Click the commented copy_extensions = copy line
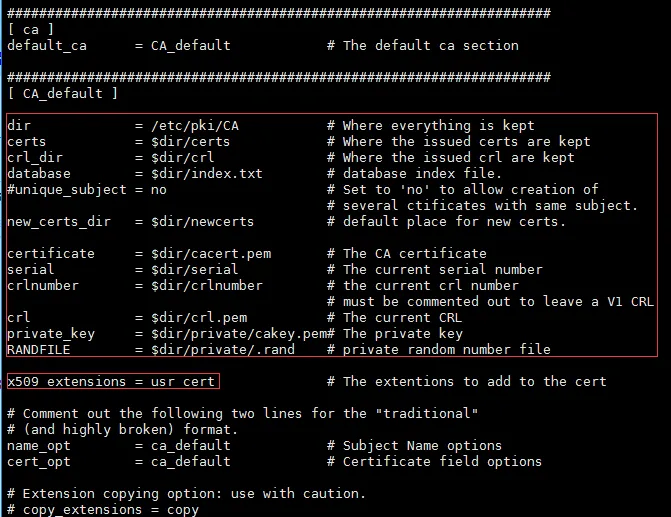This screenshot has height=517, width=671. point(103,510)
